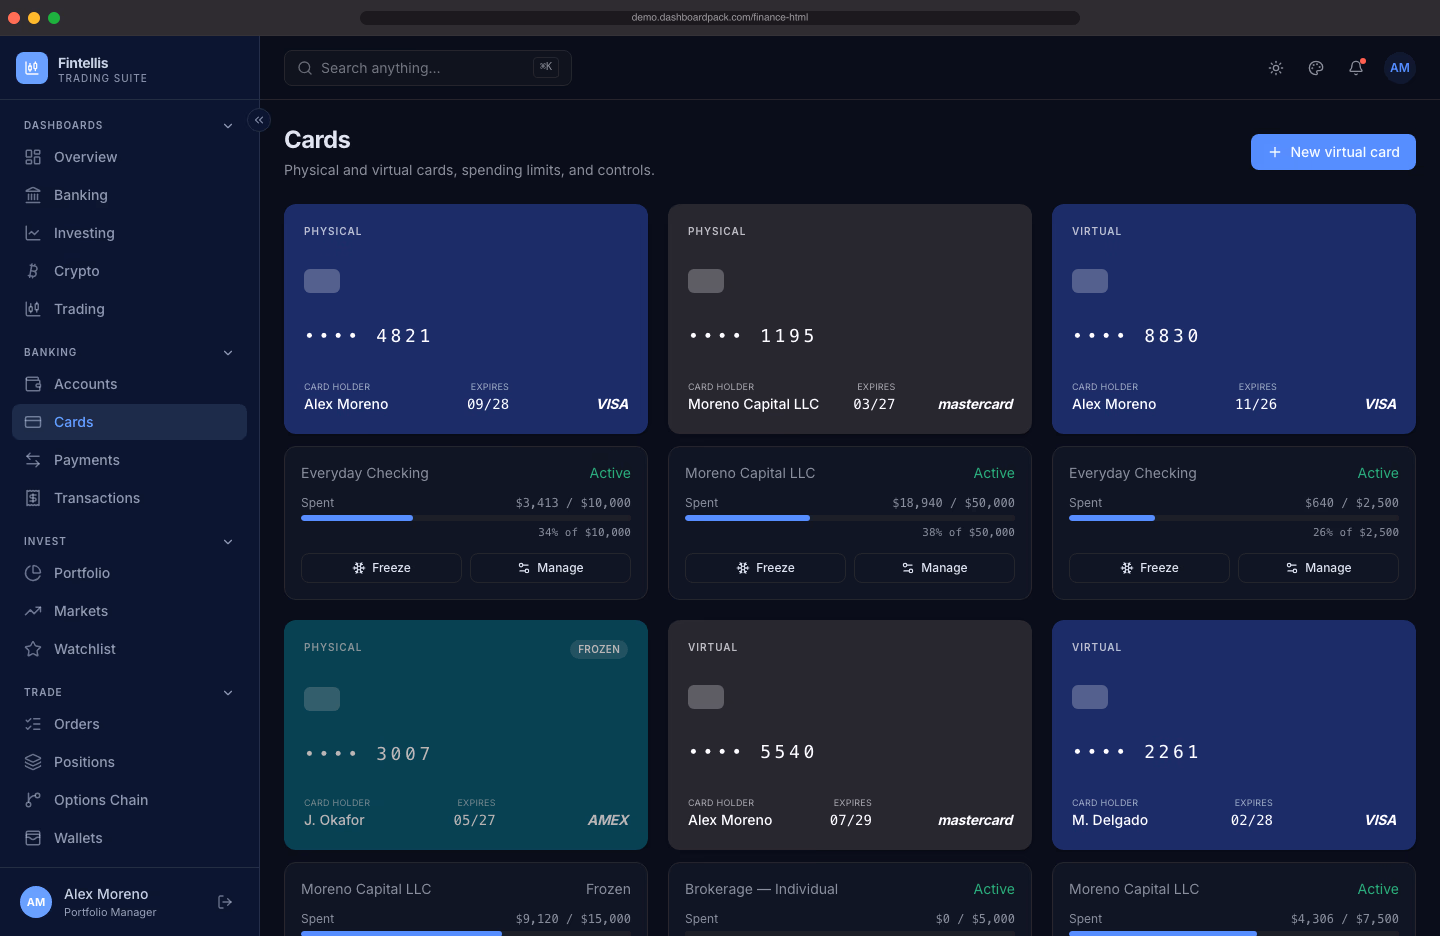The height and width of the screenshot is (936, 1440).
Task: Click the Fintellis logo icon
Action: click(32, 68)
